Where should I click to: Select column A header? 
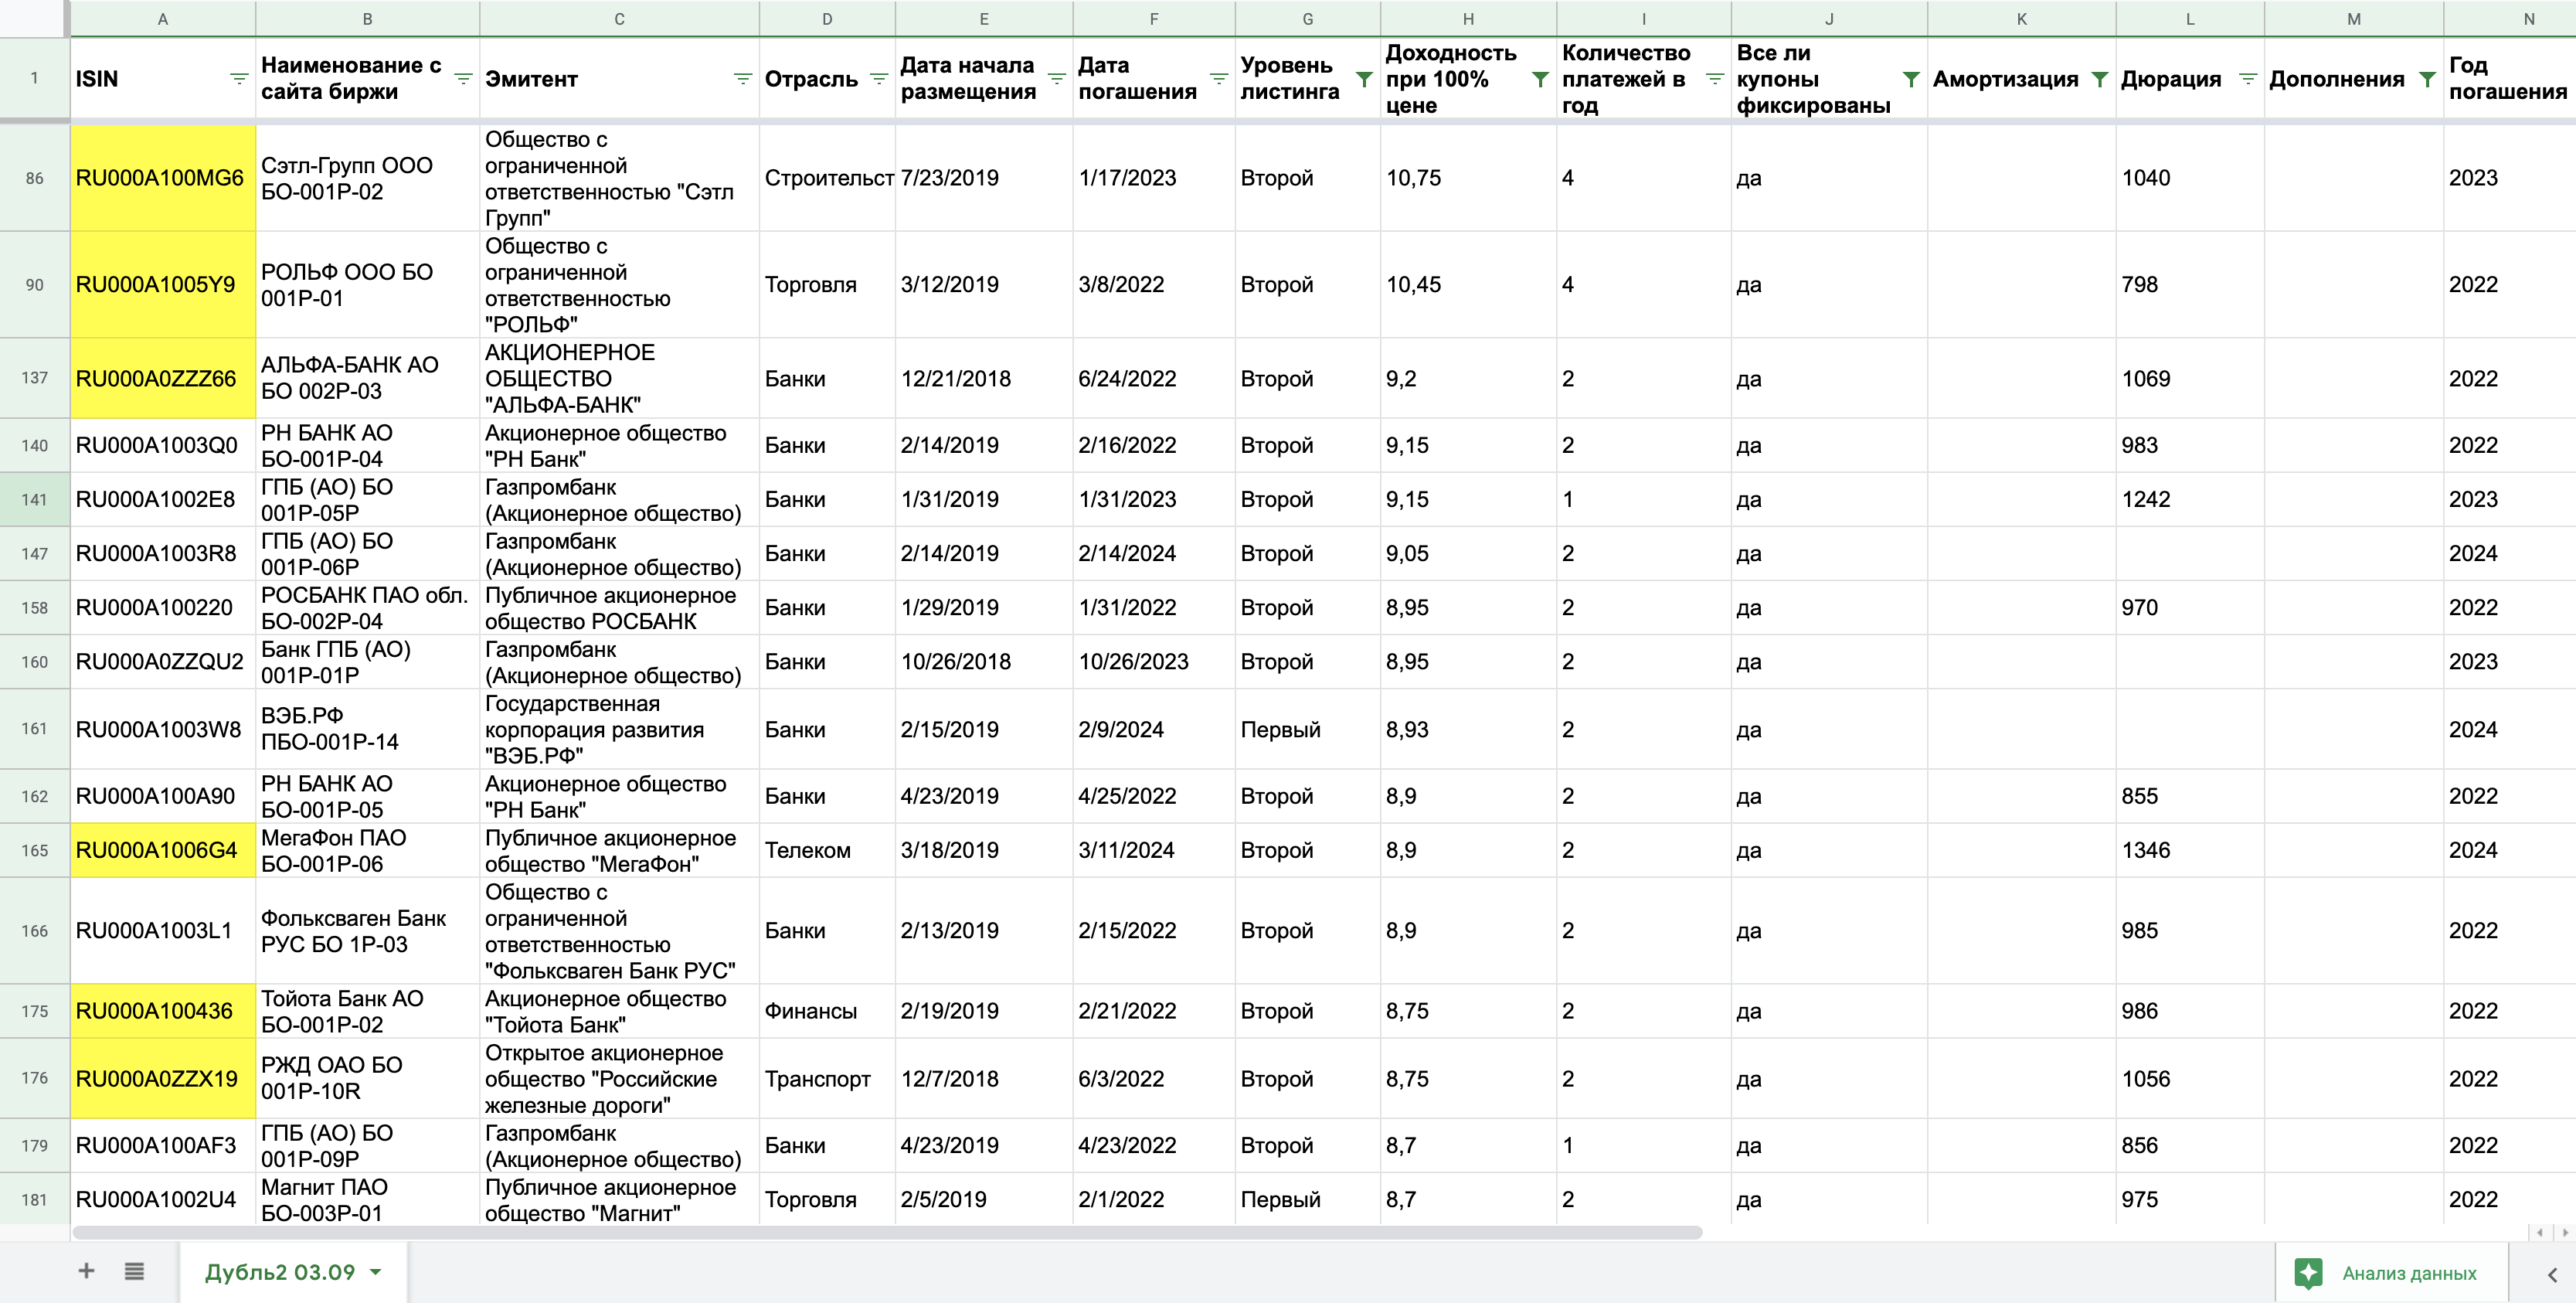[x=163, y=18]
